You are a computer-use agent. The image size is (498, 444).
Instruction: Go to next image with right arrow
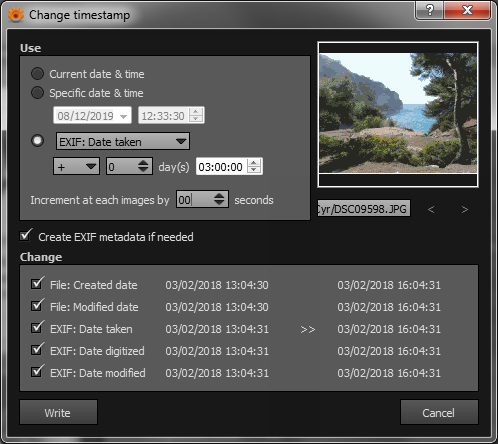pyautogui.click(x=465, y=209)
